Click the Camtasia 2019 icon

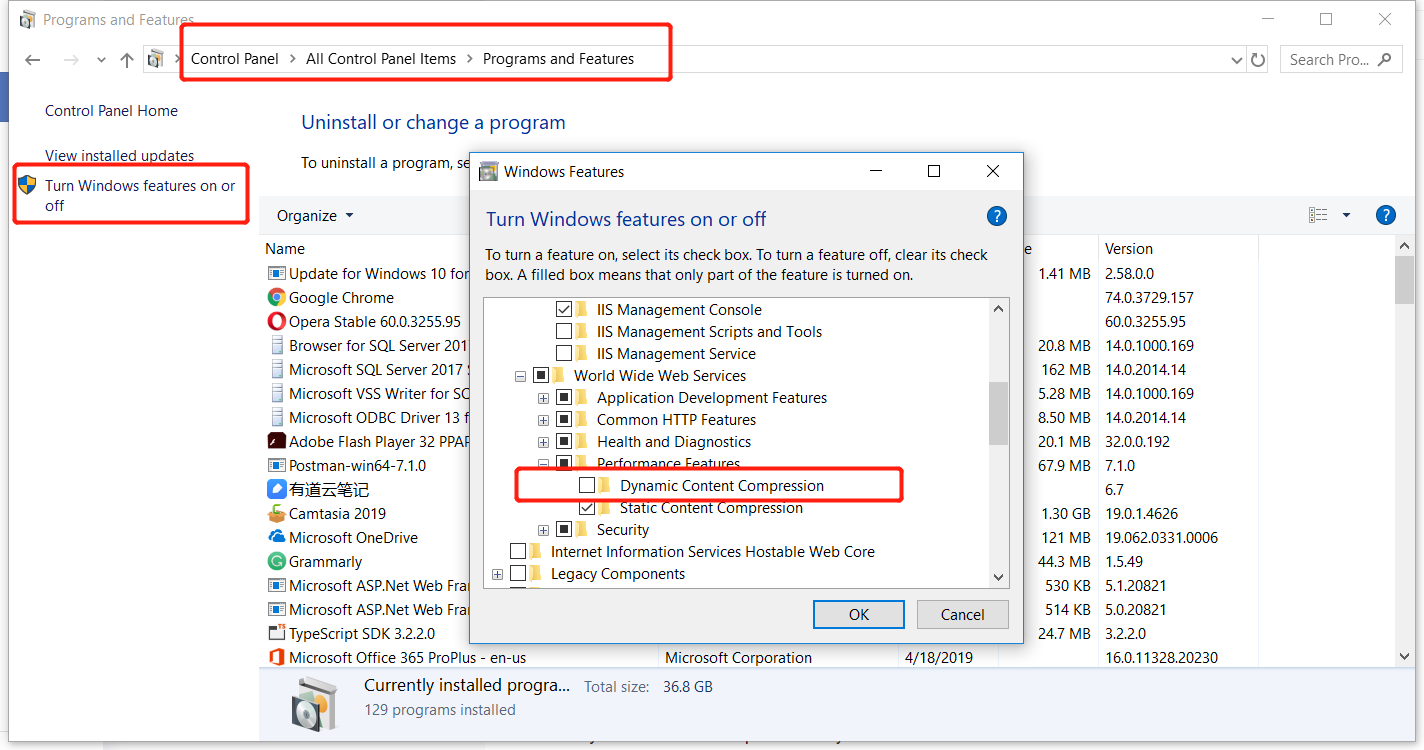click(x=277, y=514)
